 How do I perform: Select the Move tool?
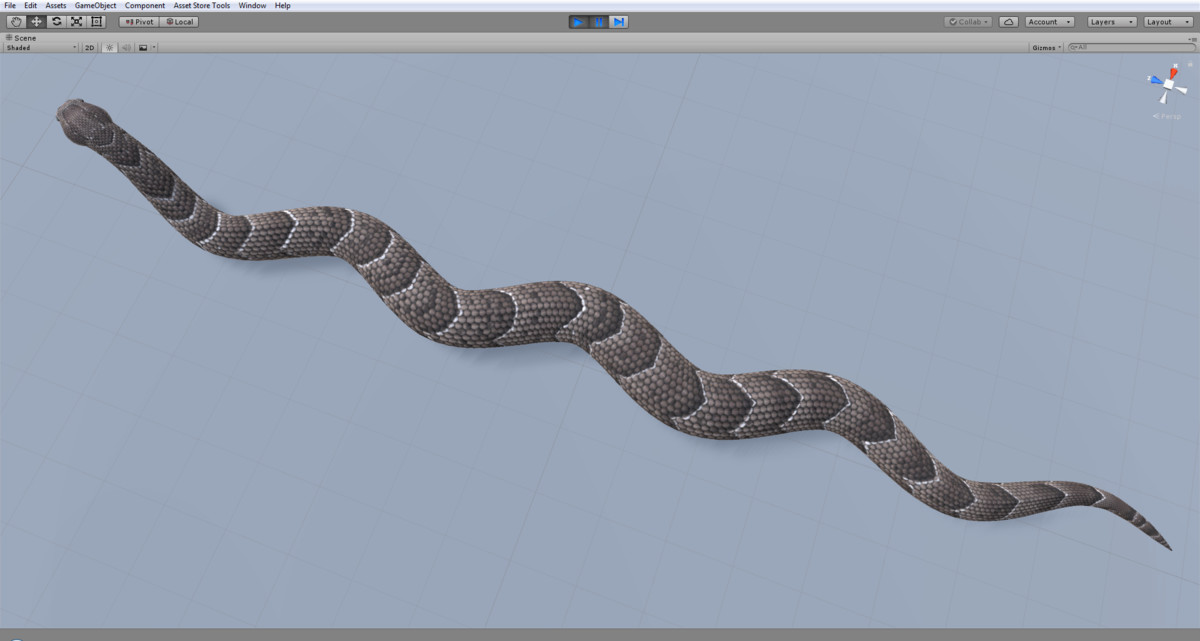[x=35, y=21]
